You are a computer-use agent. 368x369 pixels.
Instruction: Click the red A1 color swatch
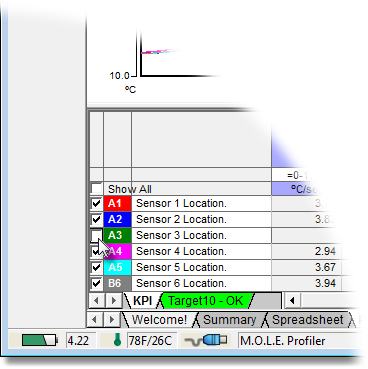(117, 203)
